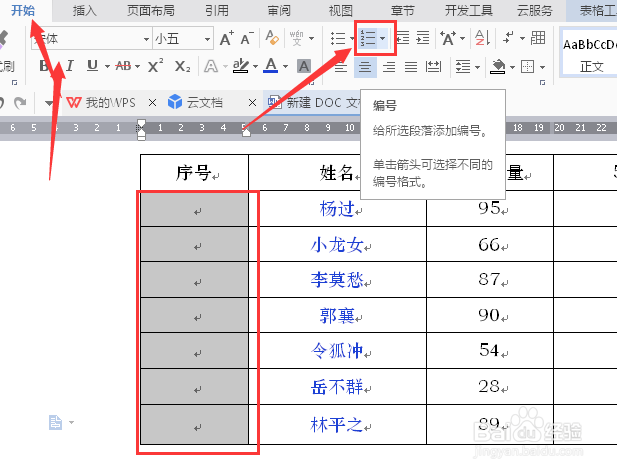Toggle align left paragraph

[340, 67]
